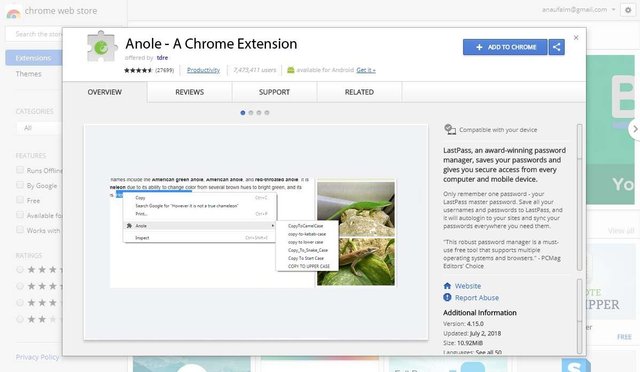Image resolution: width=640 pixels, height=372 pixels.
Task: Select the five-star ratings radio button
Action: (20, 270)
